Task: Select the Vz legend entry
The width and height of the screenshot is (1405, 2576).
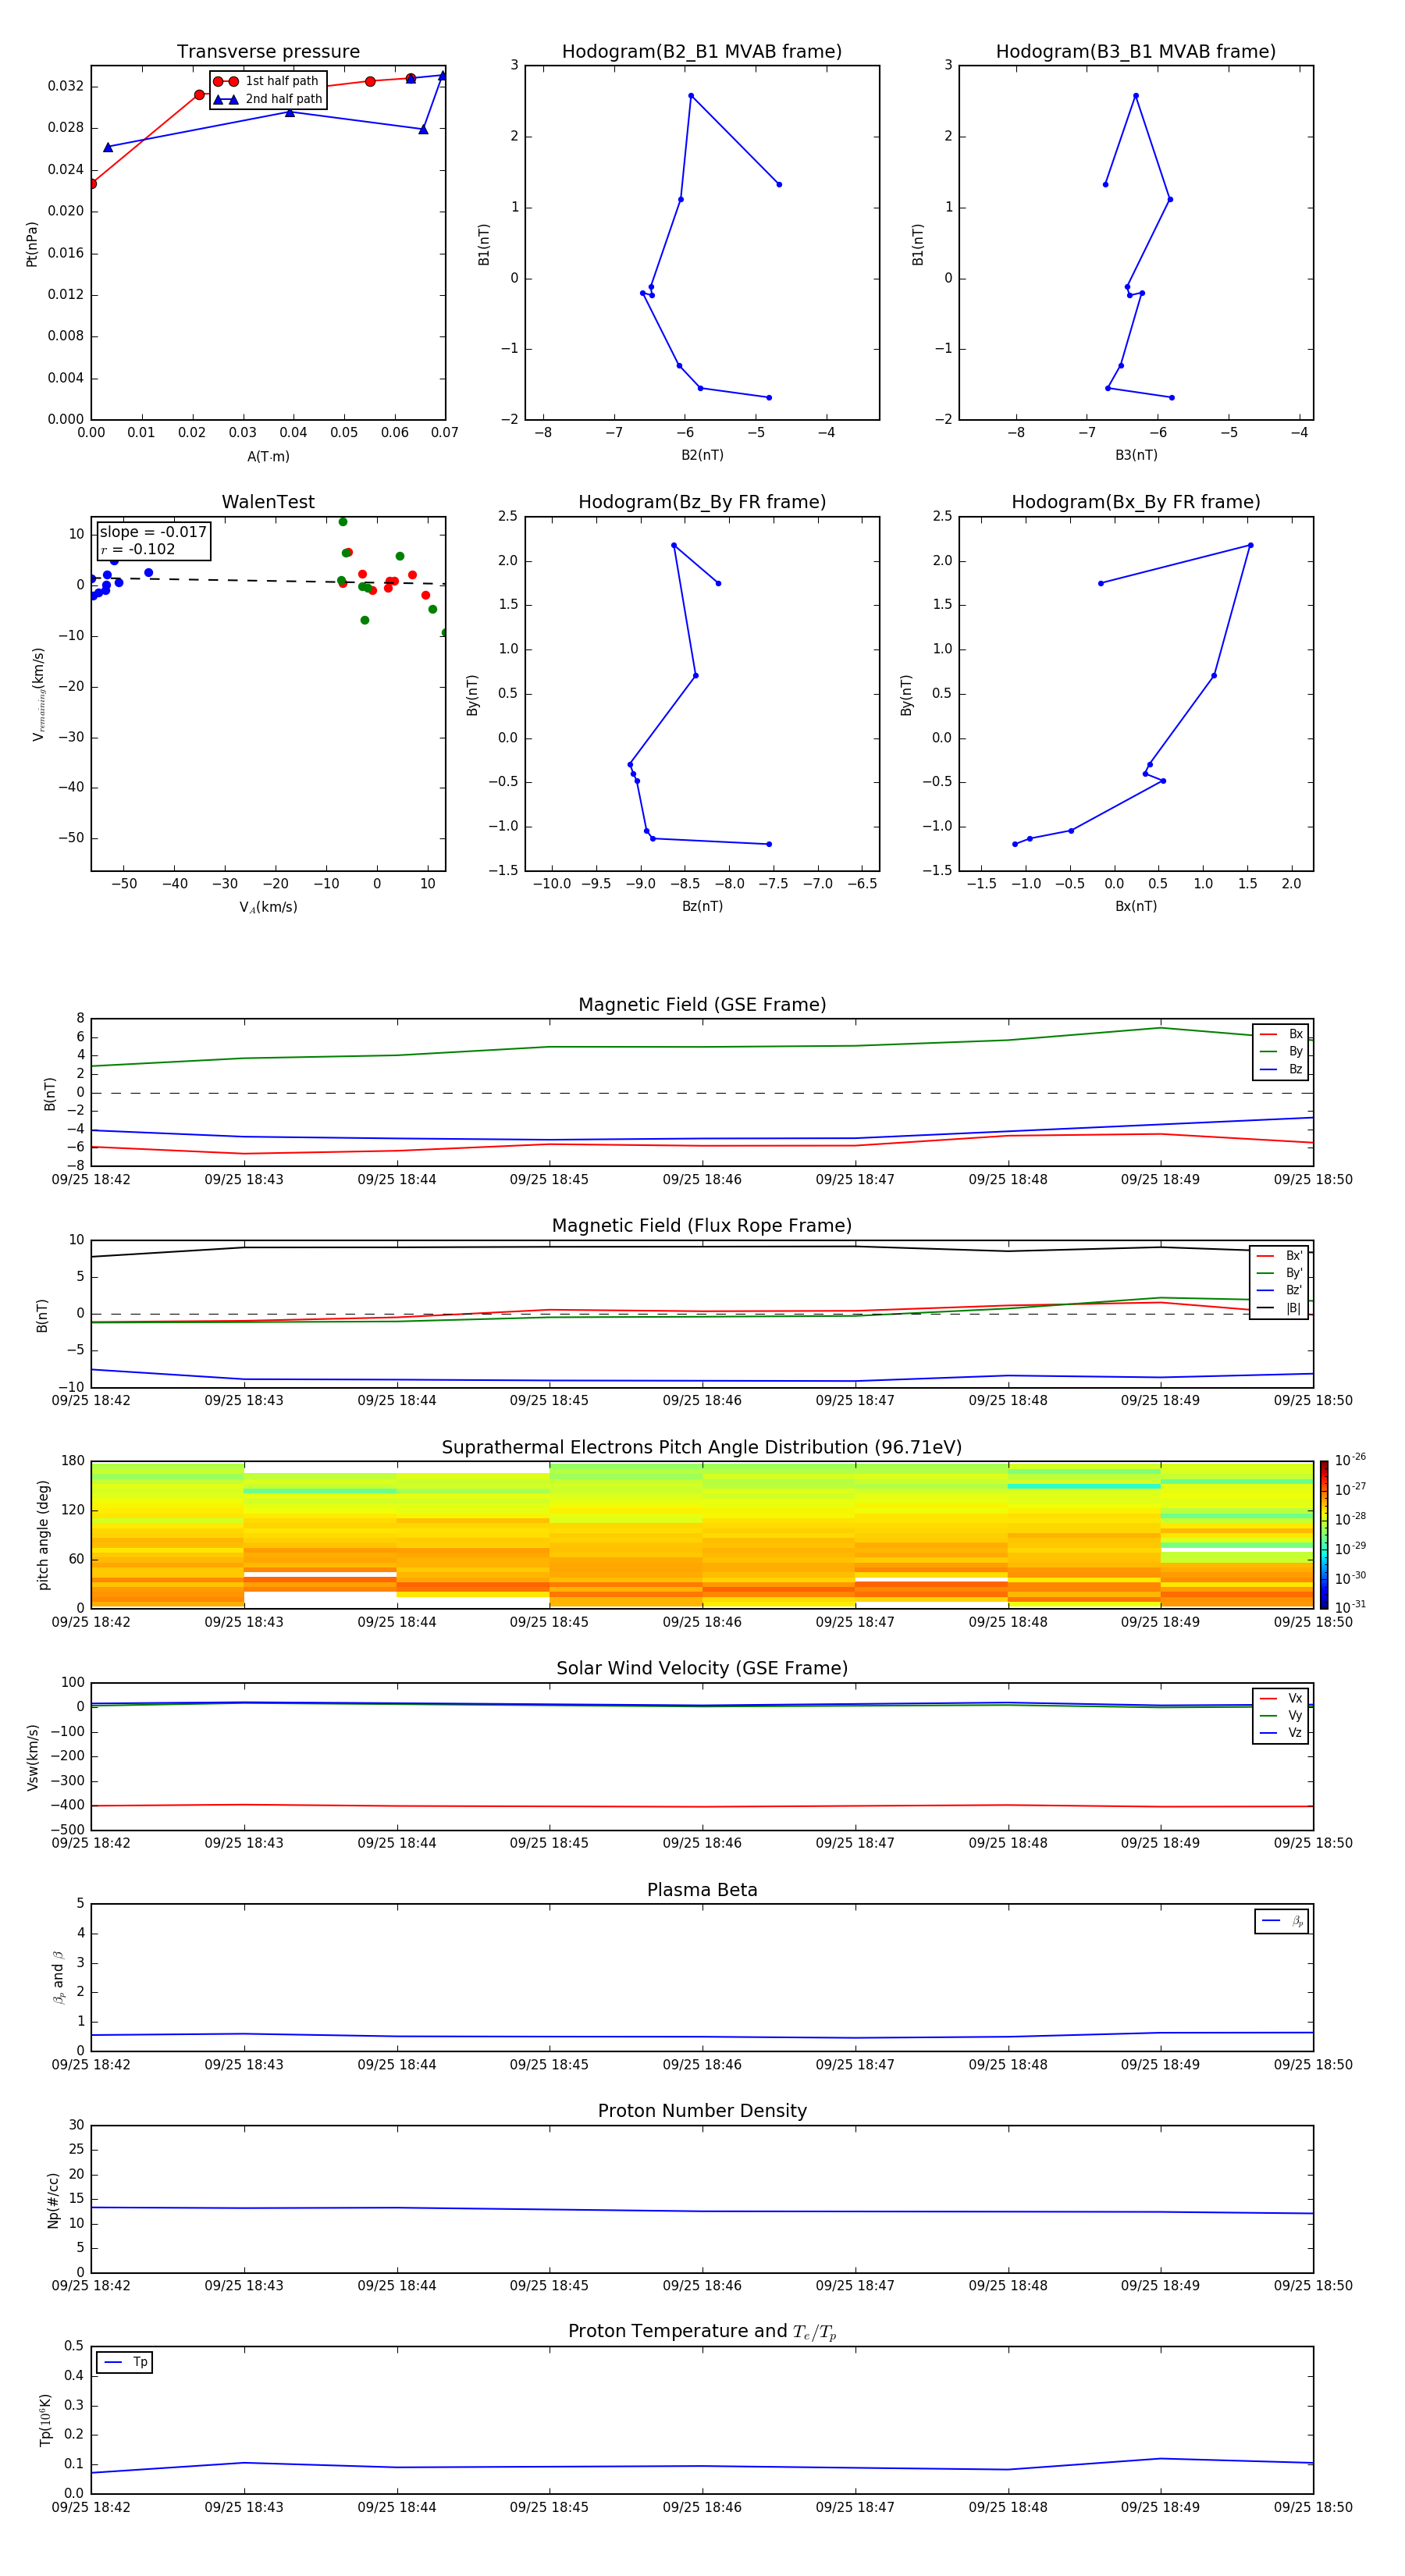Action: (1281, 1733)
